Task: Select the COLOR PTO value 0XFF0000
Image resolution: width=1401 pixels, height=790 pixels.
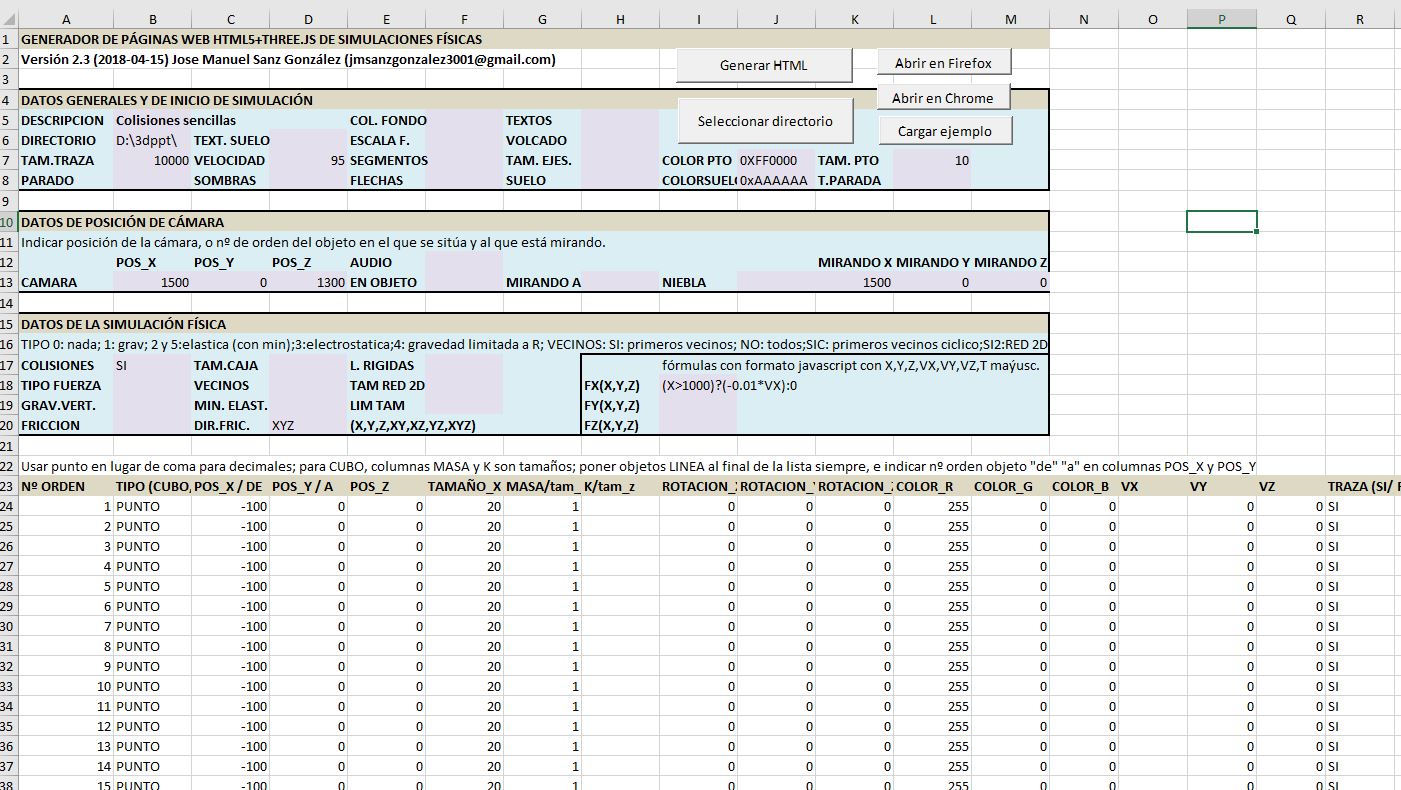Action: click(x=775, y=161)
